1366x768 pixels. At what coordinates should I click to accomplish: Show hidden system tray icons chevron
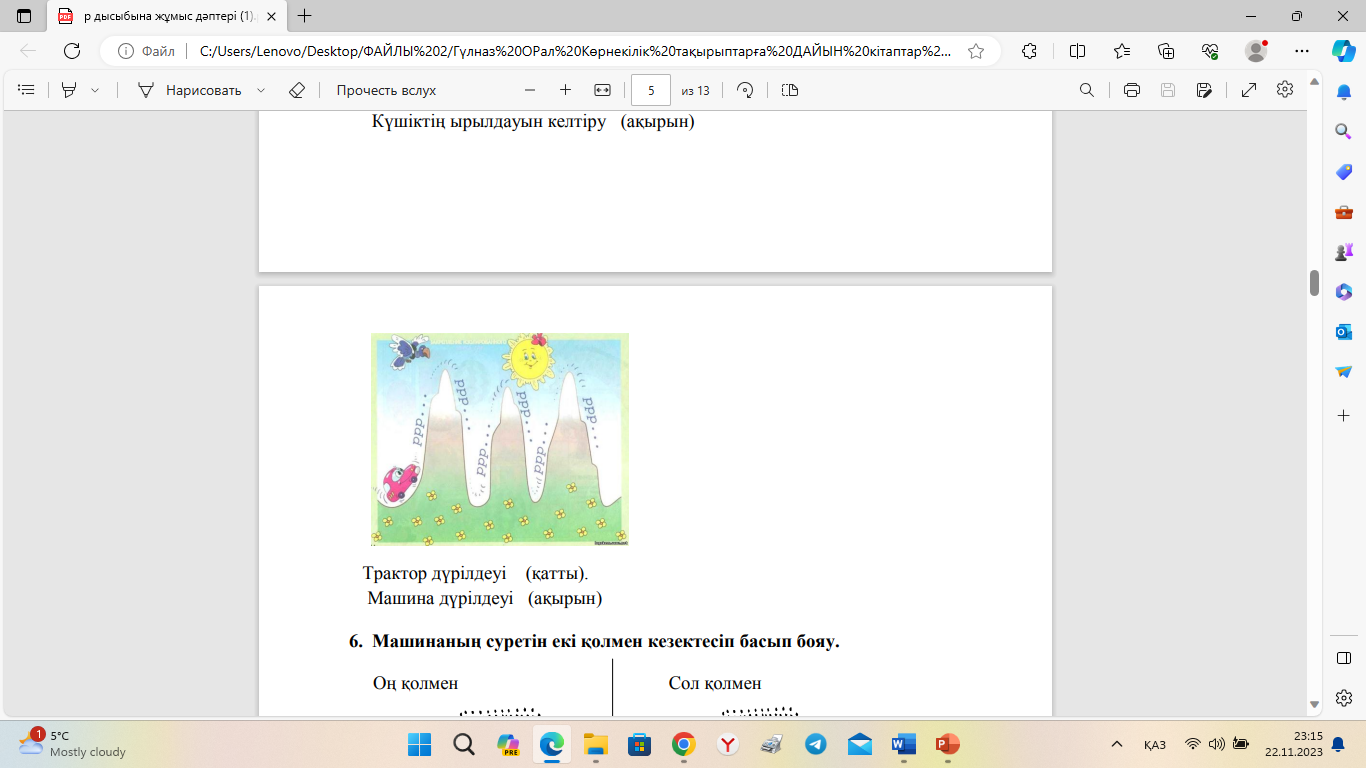click(x=1117, y=744)
